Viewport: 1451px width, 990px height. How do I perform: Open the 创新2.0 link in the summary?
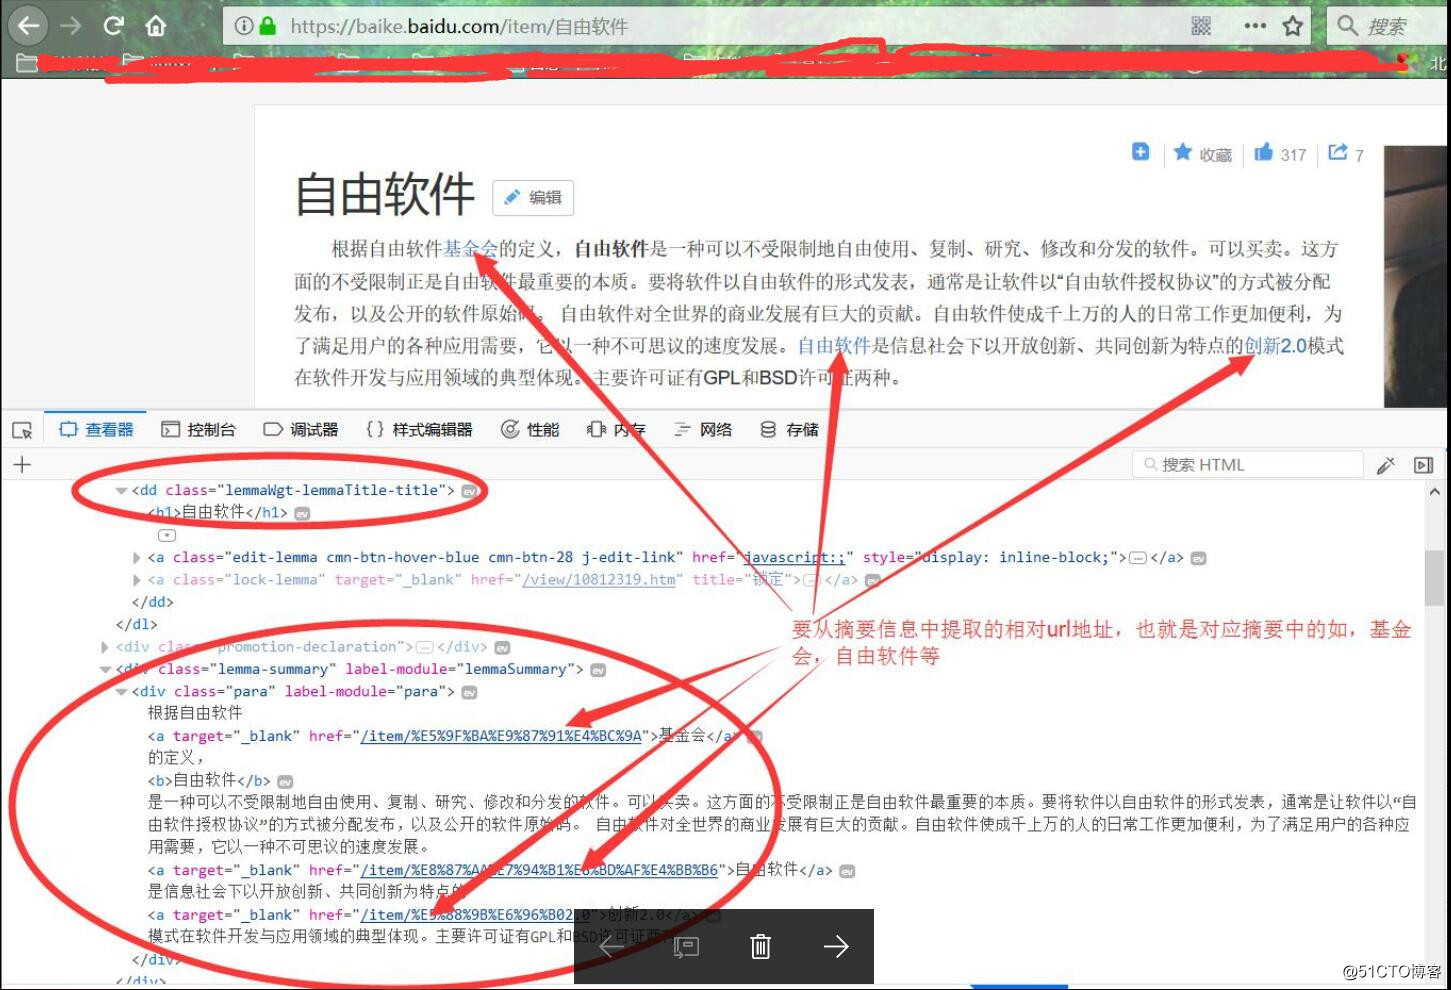pos(1275,346)
